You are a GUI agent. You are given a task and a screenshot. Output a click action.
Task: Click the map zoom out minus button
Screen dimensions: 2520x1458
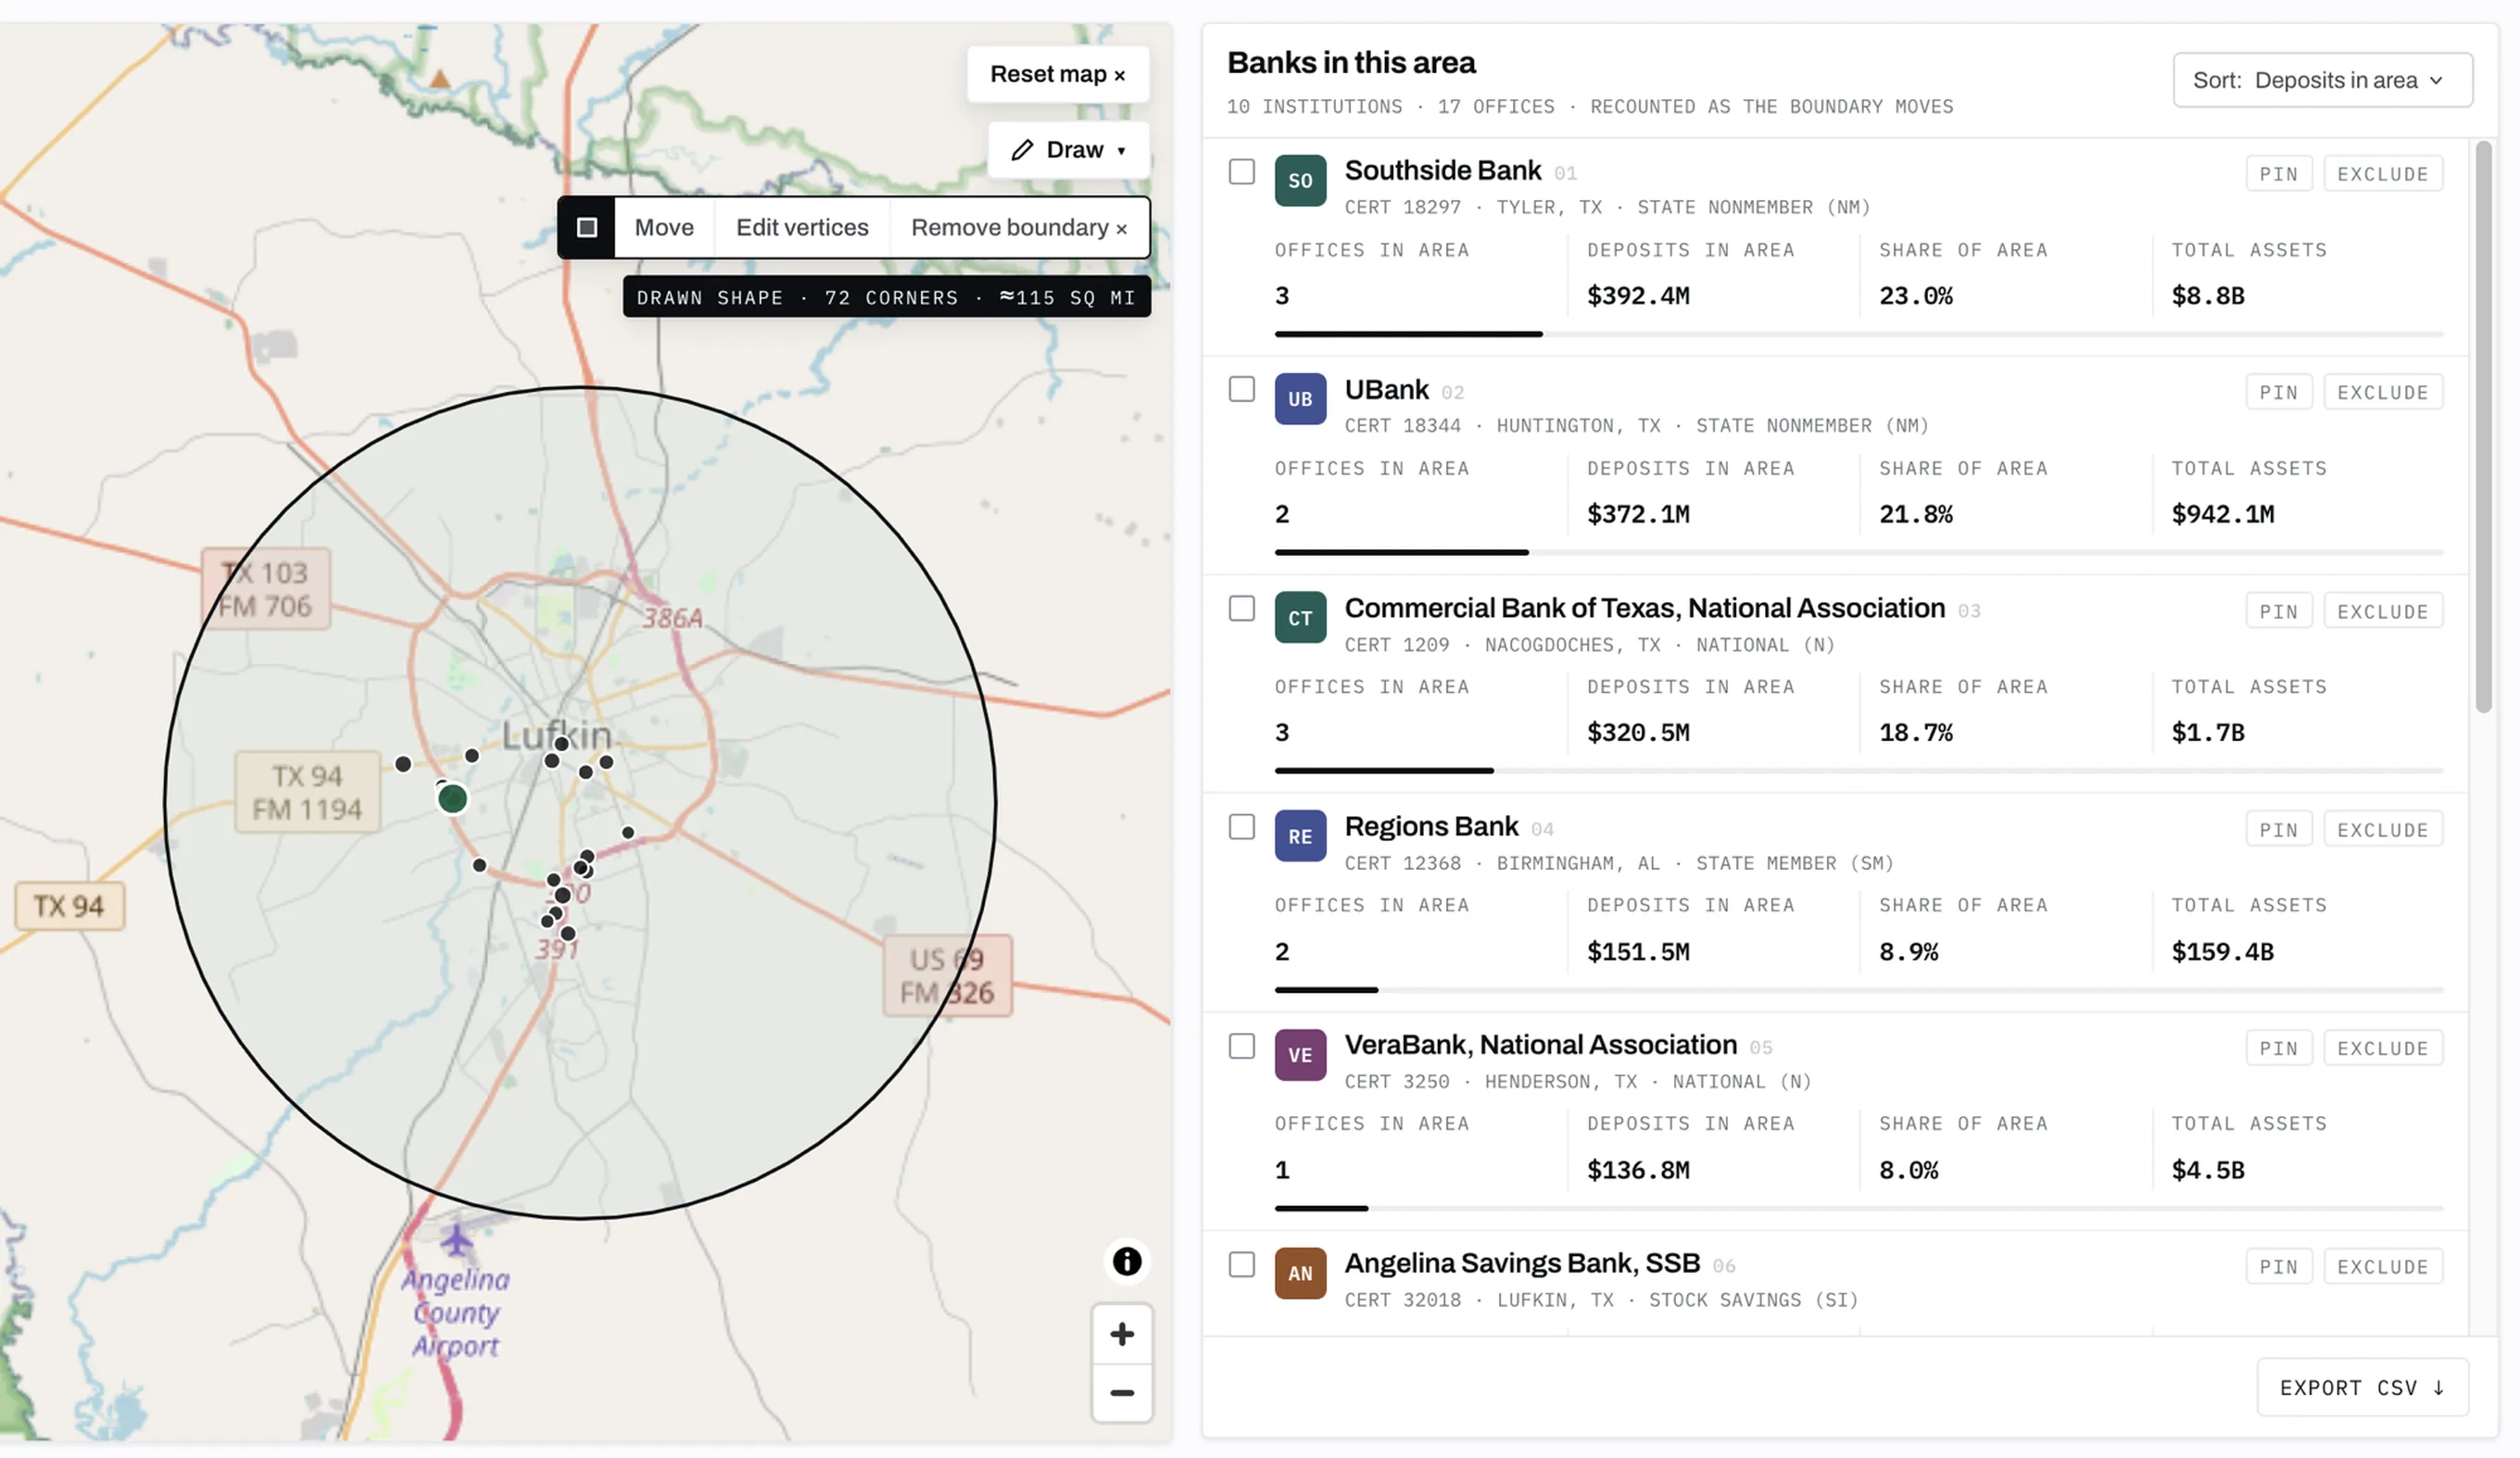pyautogui.click(x=1122, y=1392)
